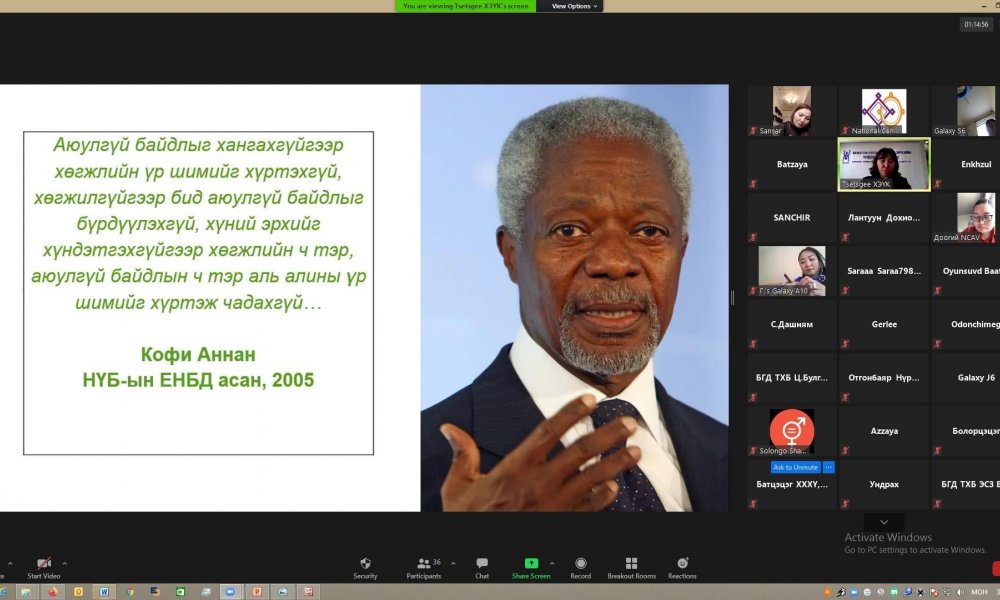1000x600 pixels.
Task: Select the Galaxy J6 participant tile
Action: (966, 378)
